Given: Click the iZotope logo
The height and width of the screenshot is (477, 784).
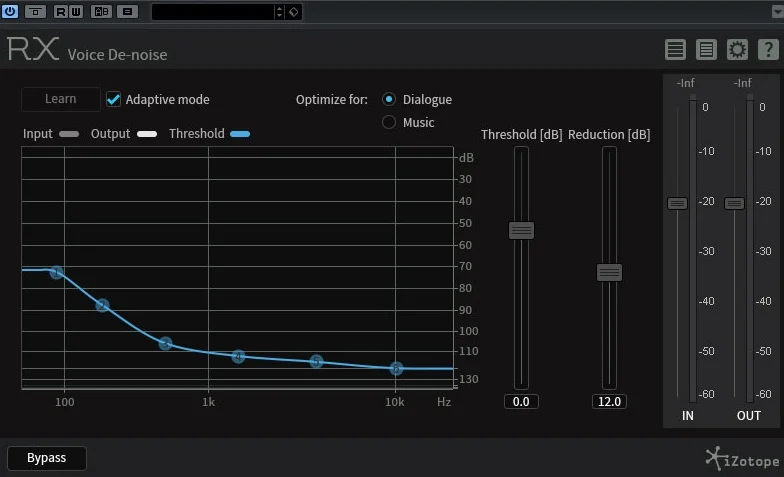Looking at the screenshot, I should click(x=742, y=458).
